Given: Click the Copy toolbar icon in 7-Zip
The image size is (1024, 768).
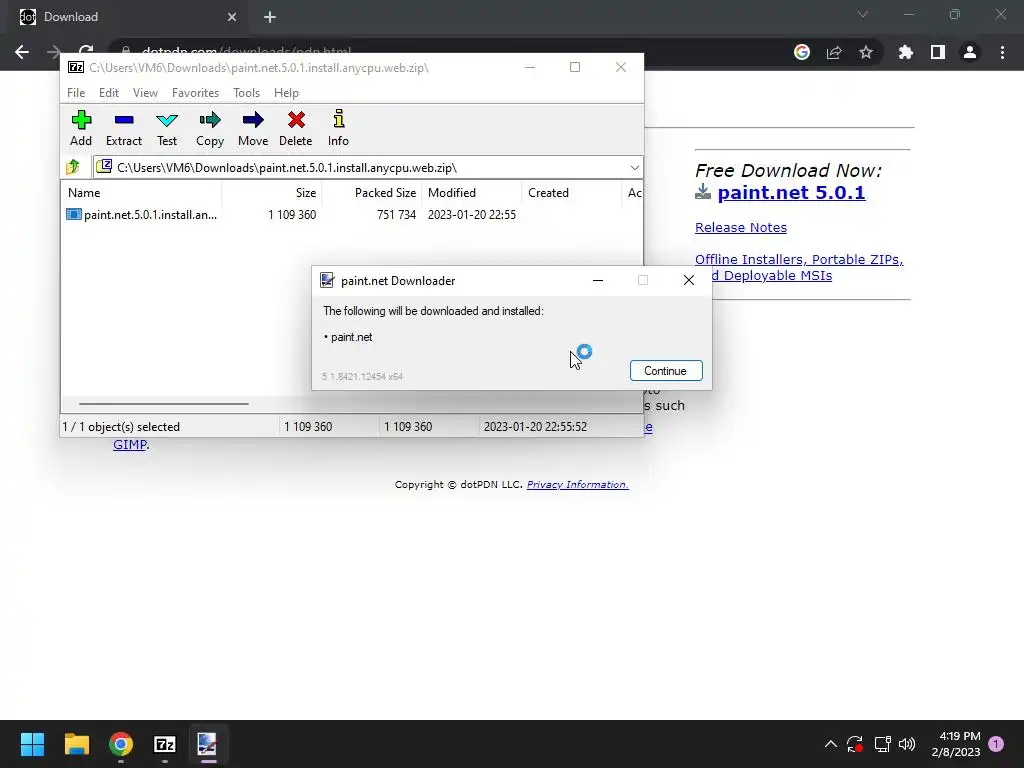Looking at the screenshot, I should (x=210, y=128).
